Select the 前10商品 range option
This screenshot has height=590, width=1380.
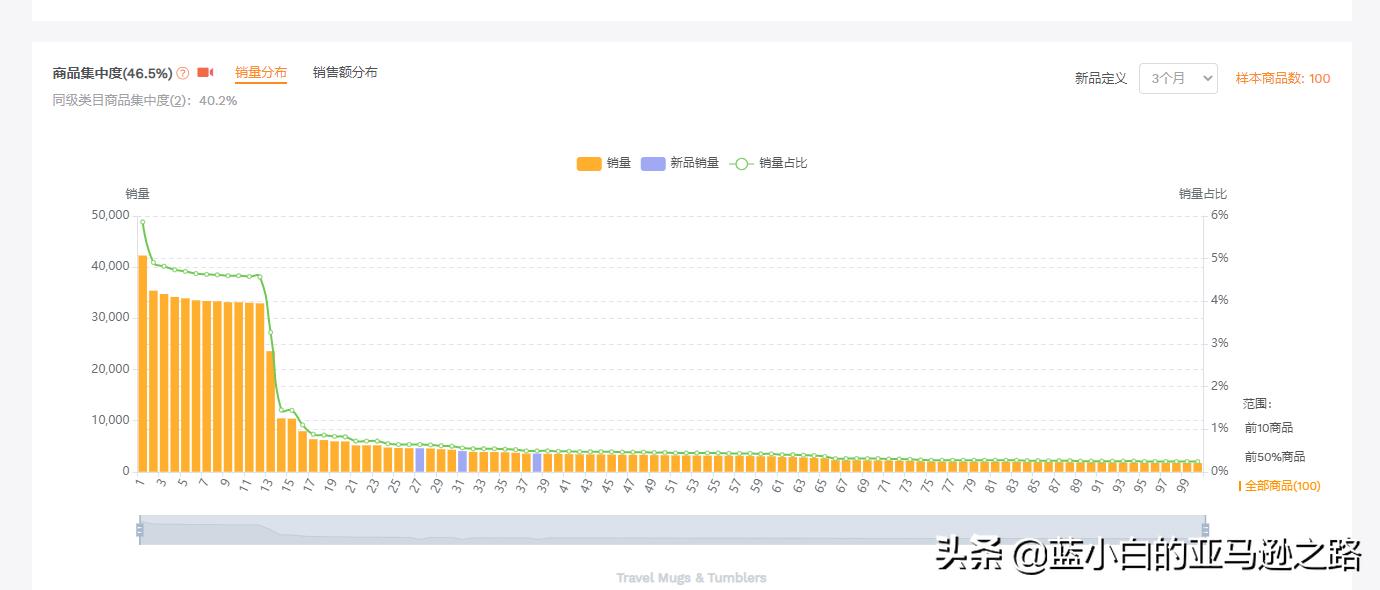click(x=1268, y=427)
